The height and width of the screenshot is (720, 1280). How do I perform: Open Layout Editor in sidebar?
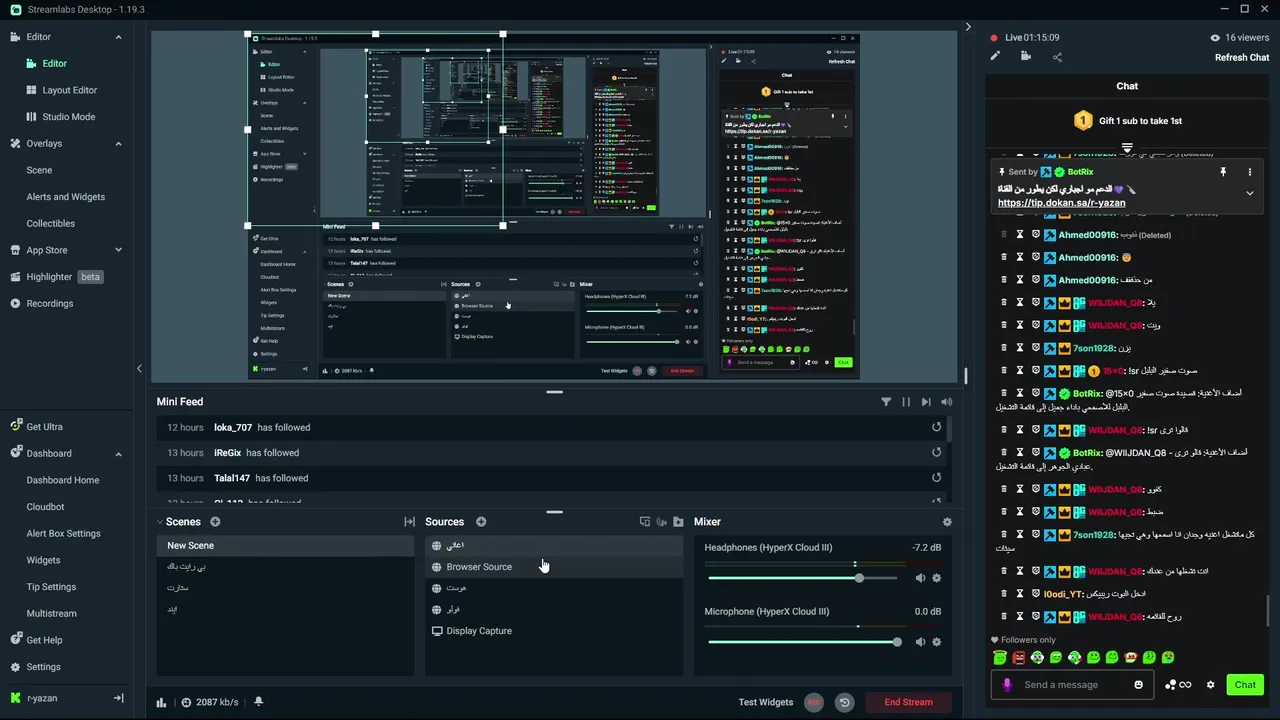[70, 90]
